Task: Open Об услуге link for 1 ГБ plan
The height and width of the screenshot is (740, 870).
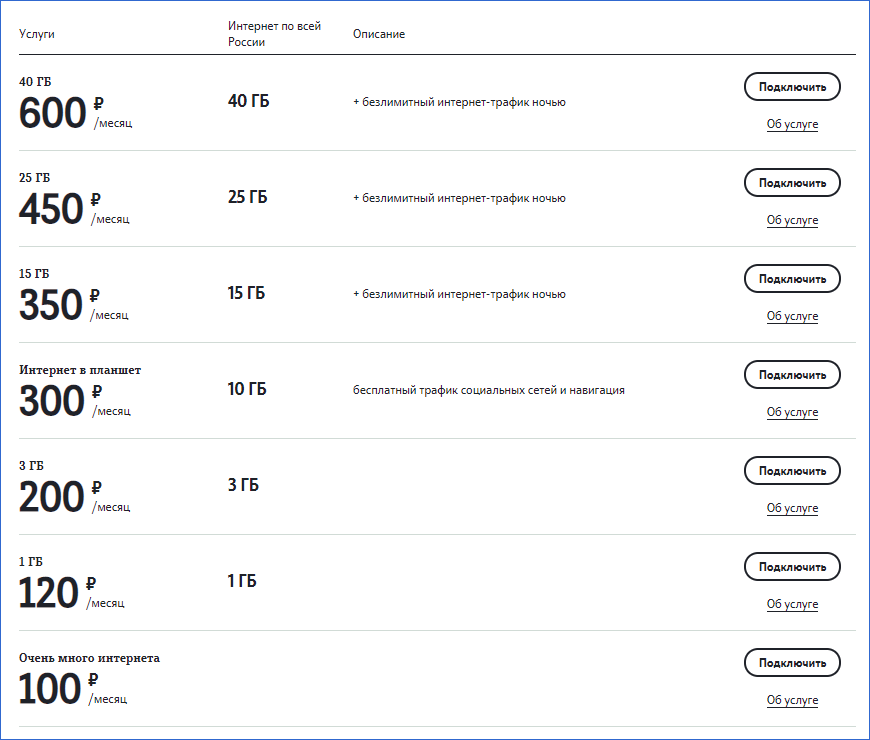Action: pos(792,604)
